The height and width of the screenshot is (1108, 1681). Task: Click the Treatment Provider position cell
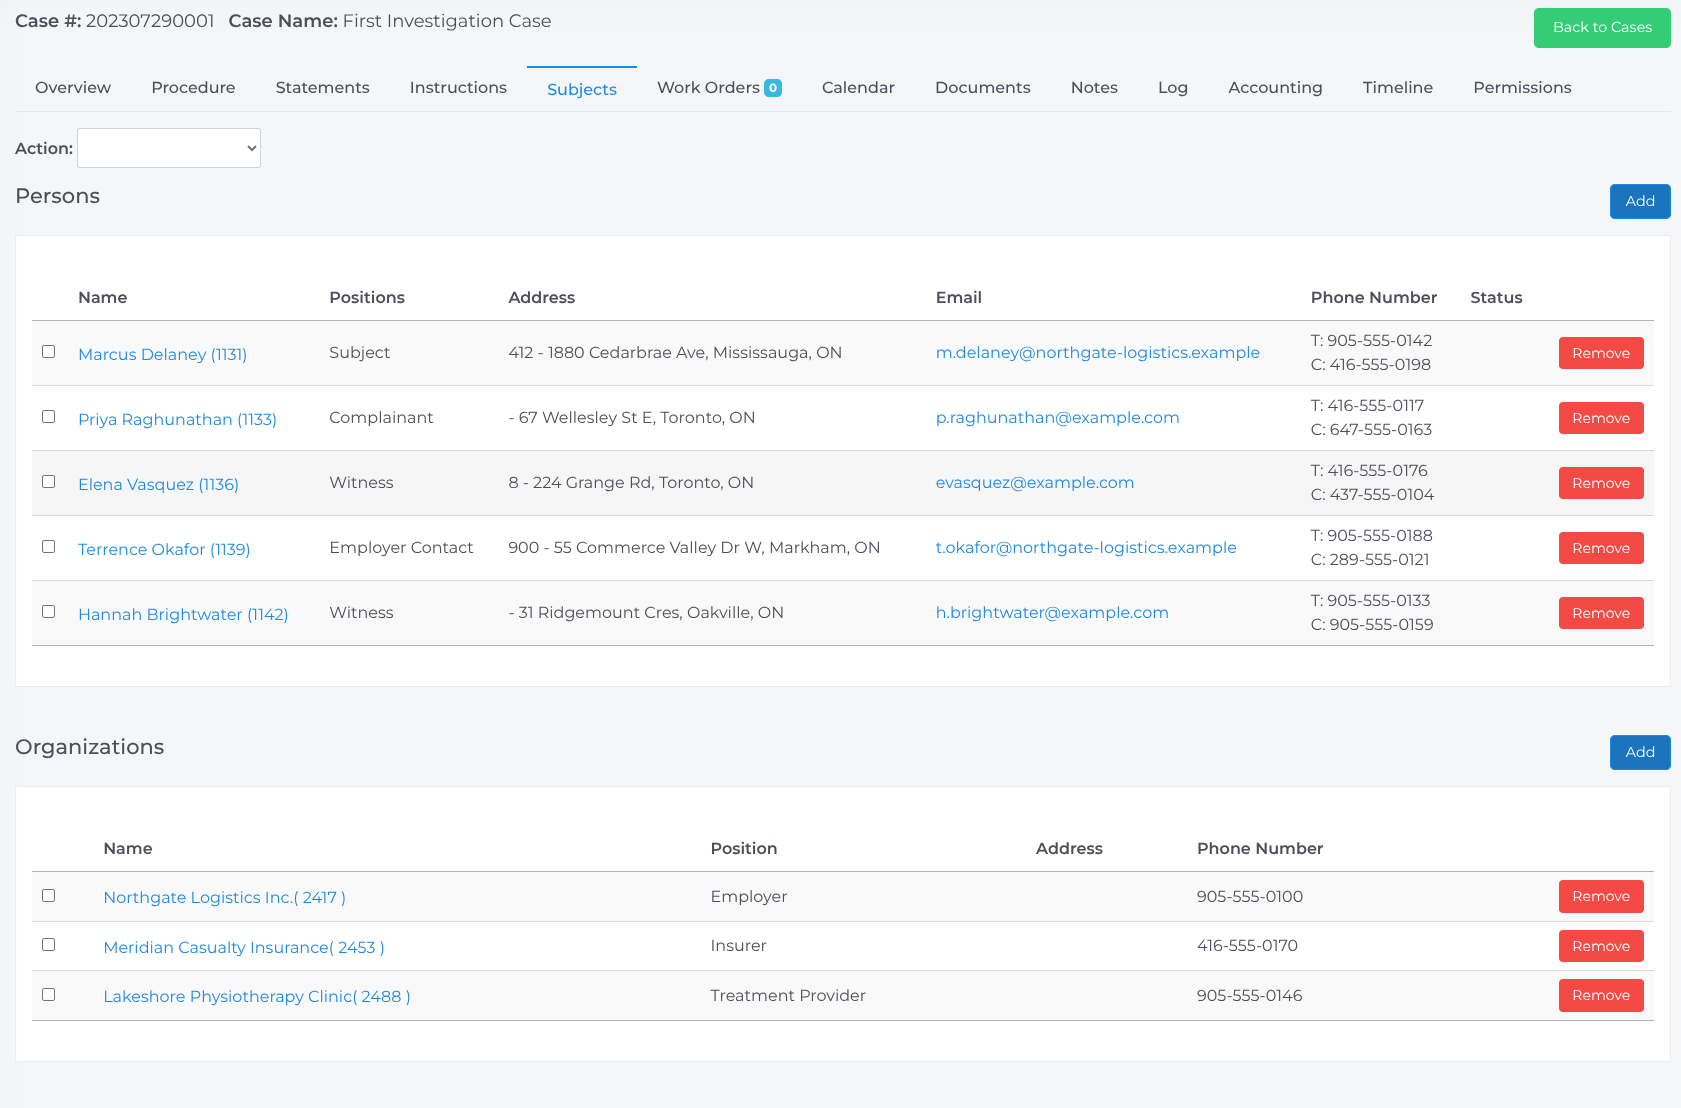tap(788, 995)
